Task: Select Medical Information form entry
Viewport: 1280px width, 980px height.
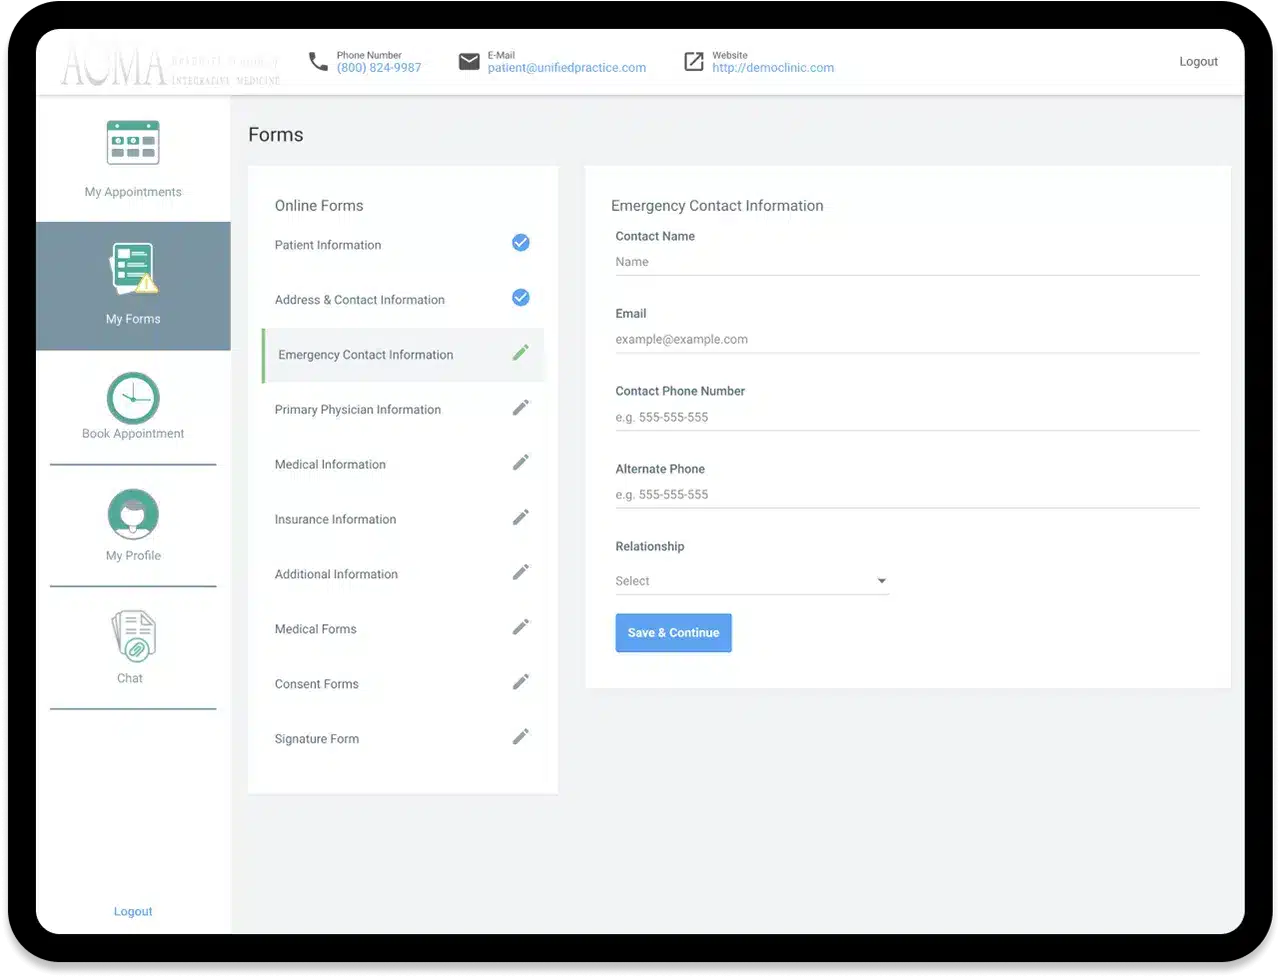Action: point(330,464)
